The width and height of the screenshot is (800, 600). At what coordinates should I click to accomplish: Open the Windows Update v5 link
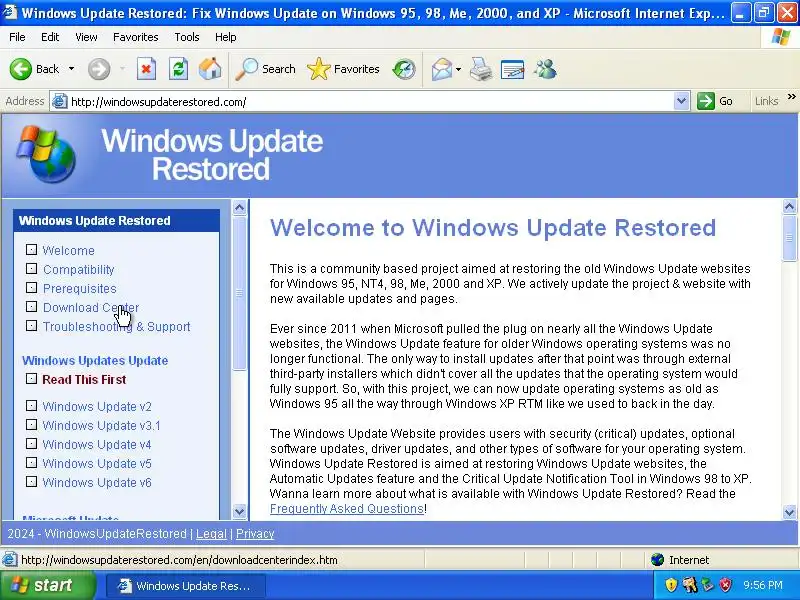point(97,463)
